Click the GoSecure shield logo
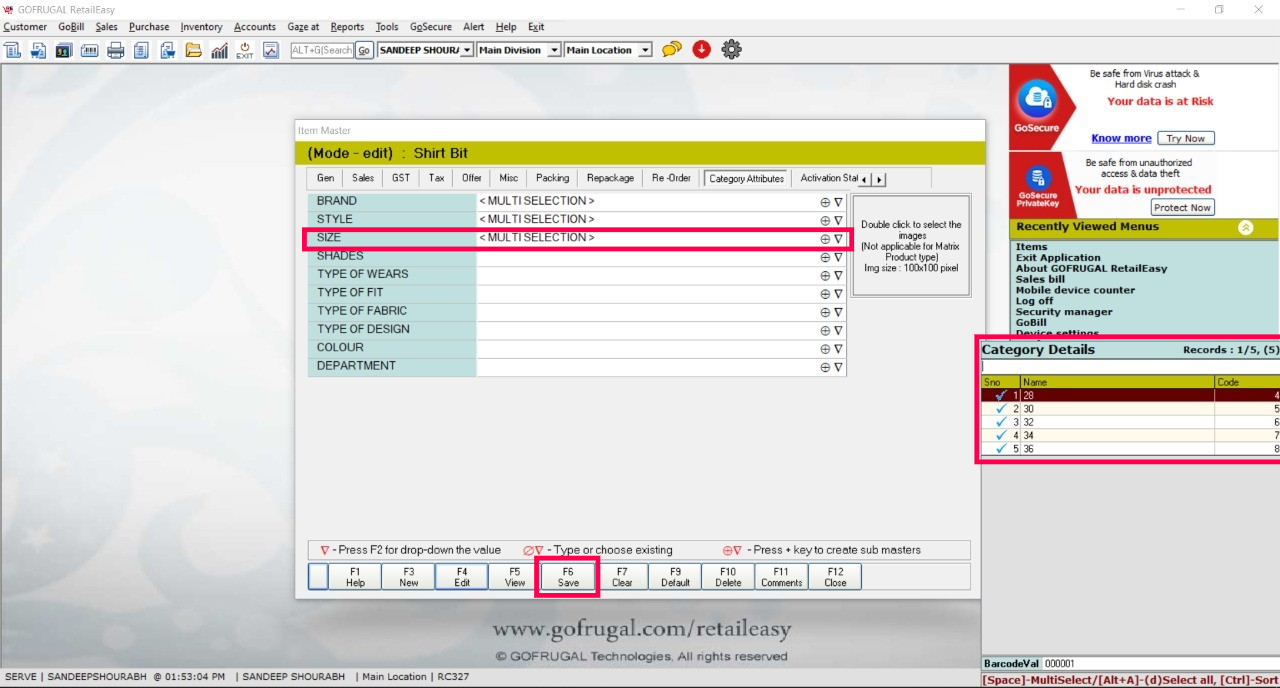 click(x=1037, y=99)
